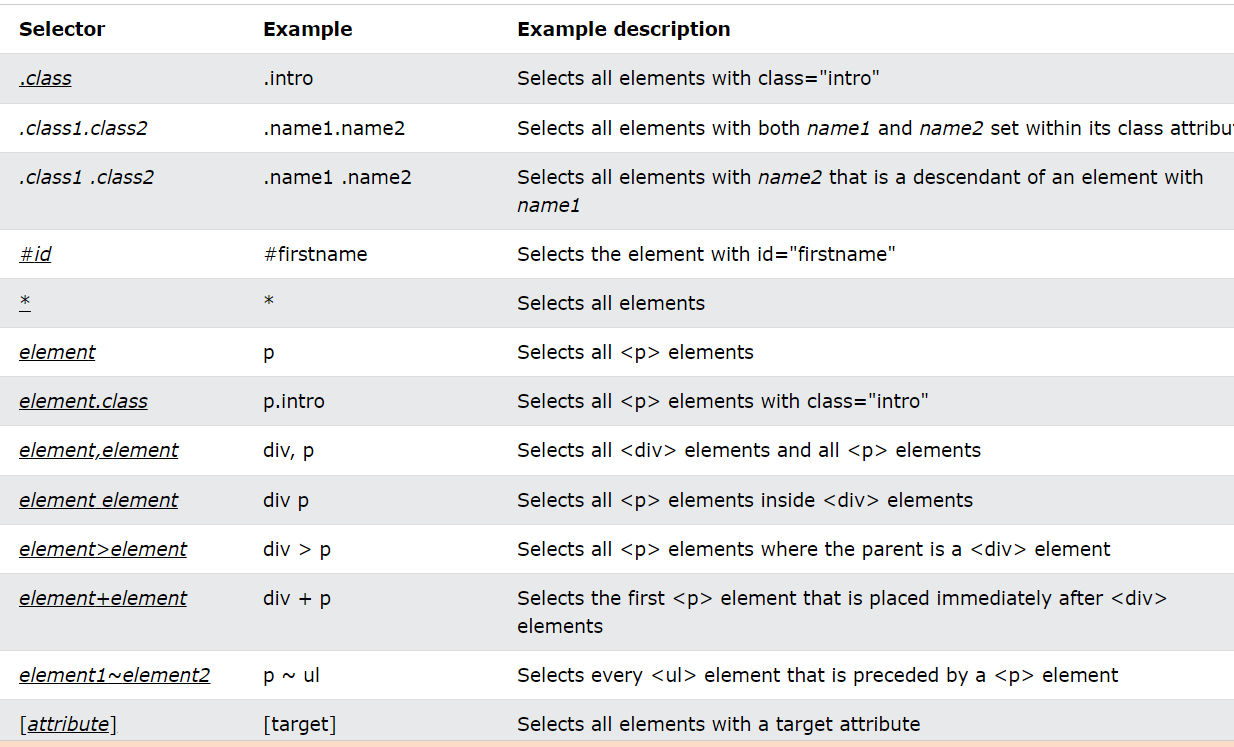Open the element.class selector link

click(83, 401)
